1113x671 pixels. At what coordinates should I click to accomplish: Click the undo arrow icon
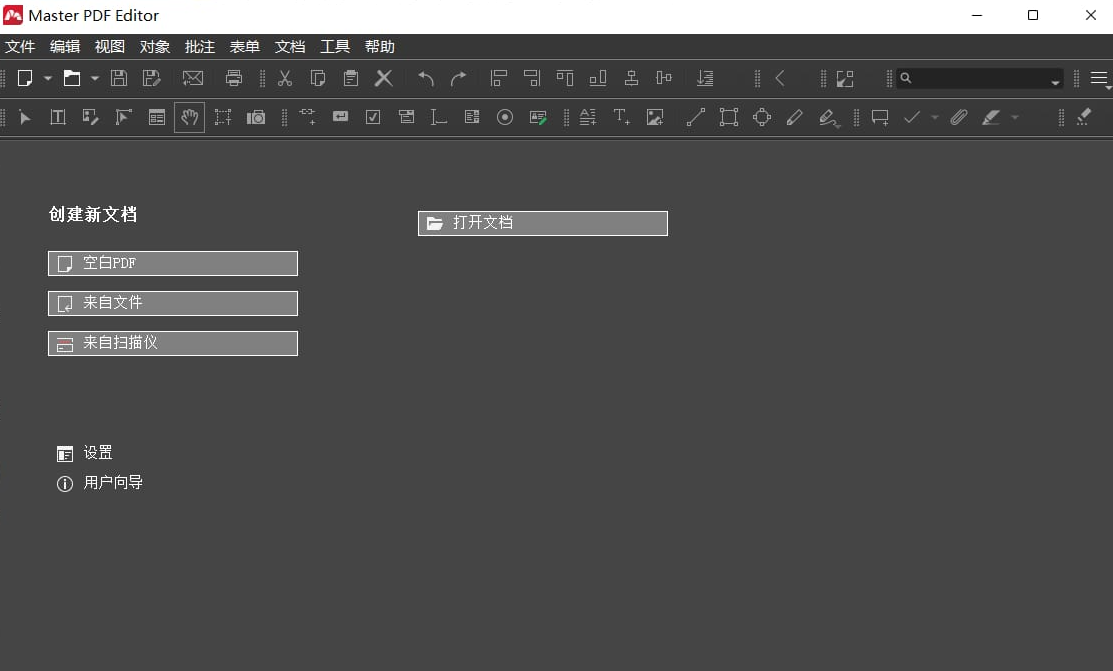pos(425,78)
